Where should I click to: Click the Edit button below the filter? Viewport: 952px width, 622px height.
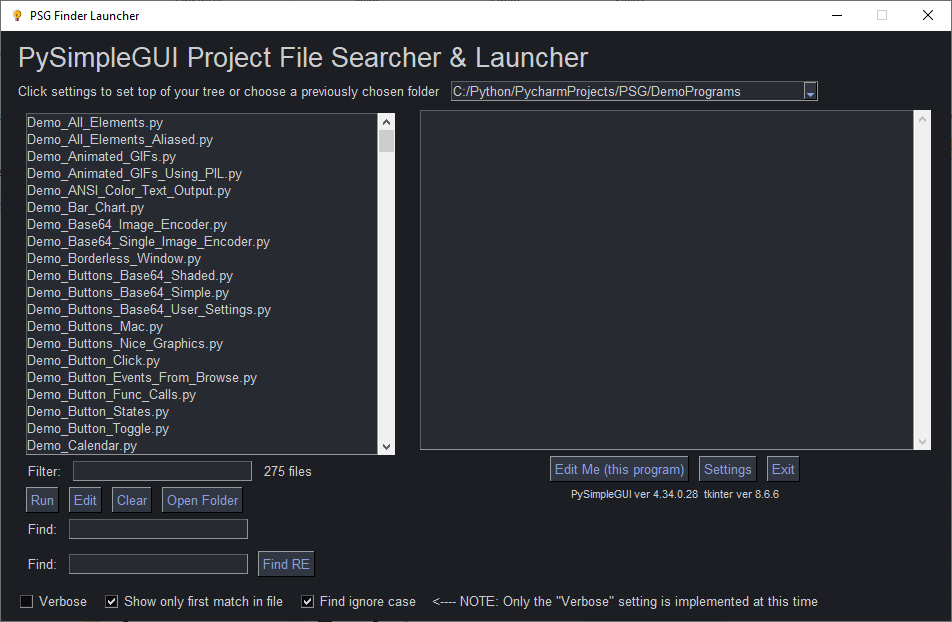pyautogui.click(x=85, y=500)
